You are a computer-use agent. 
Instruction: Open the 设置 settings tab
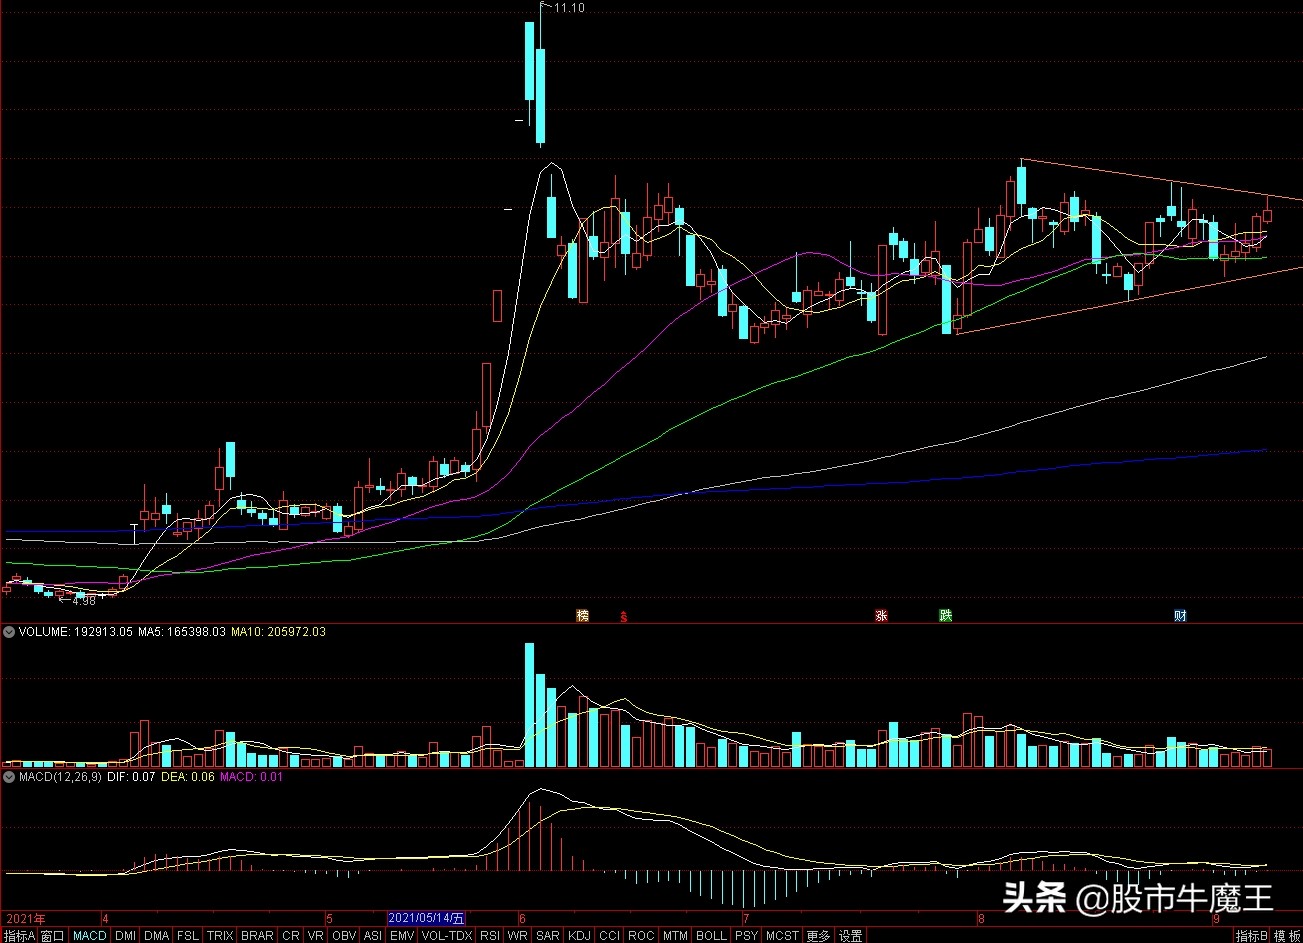[x=851, y=936]
